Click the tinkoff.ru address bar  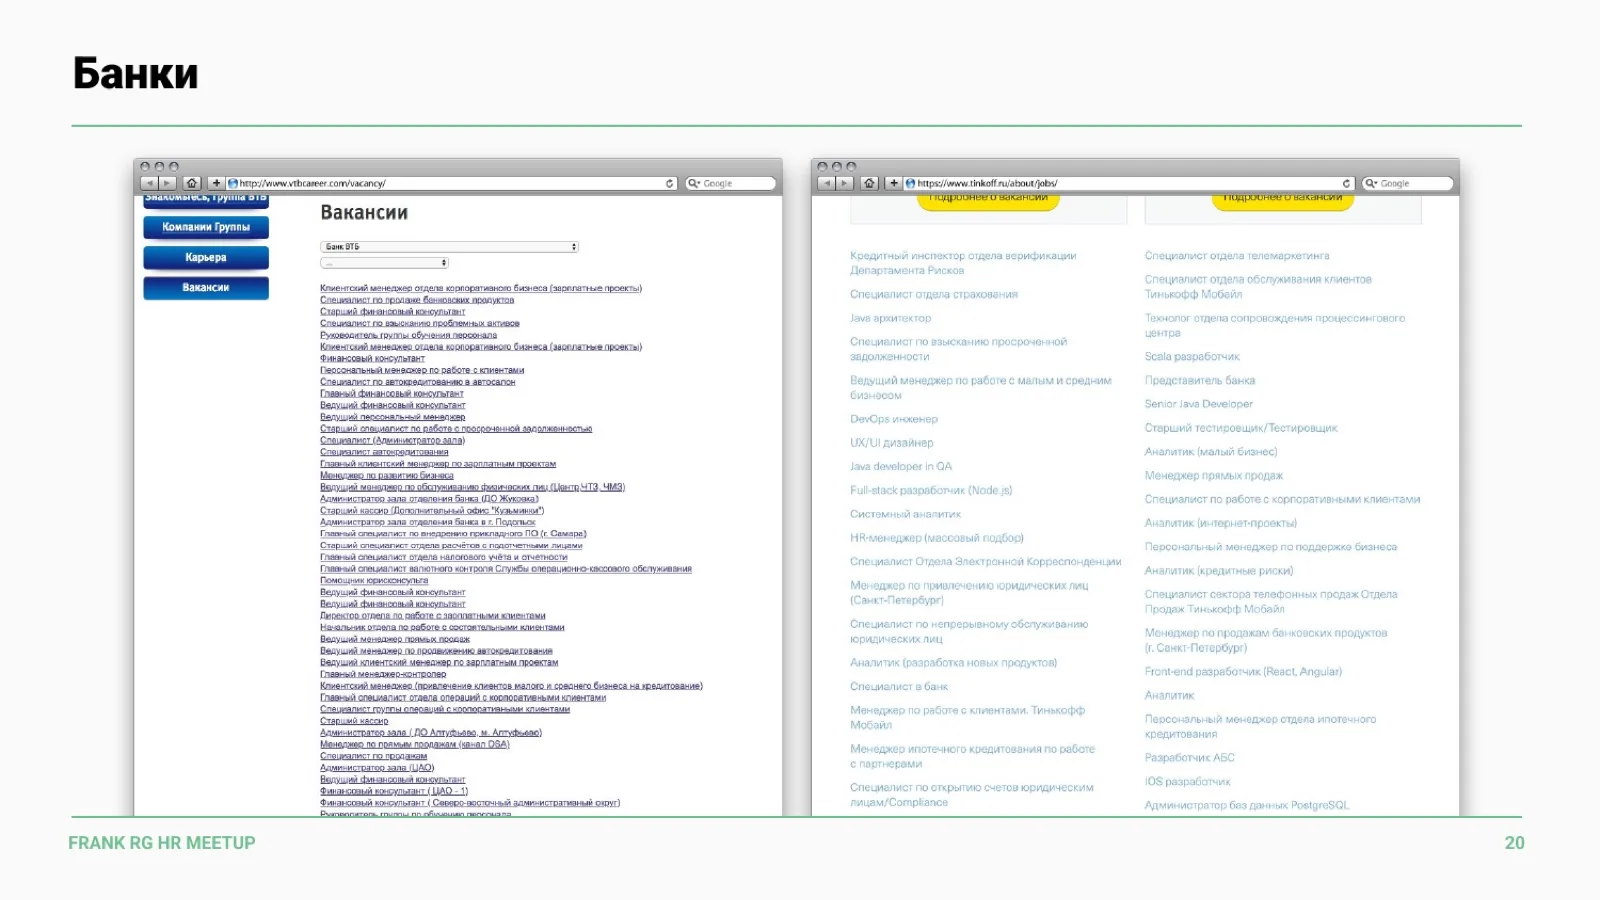[1130, 184]
